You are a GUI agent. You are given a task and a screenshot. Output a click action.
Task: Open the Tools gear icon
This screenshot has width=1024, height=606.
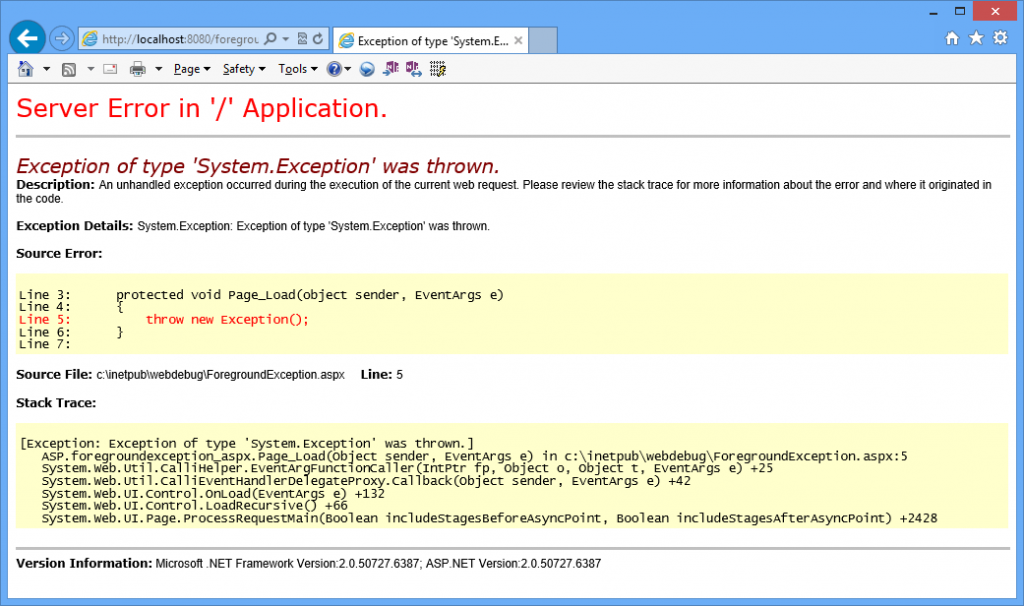pyautogui.click(x=1000, y=38)
